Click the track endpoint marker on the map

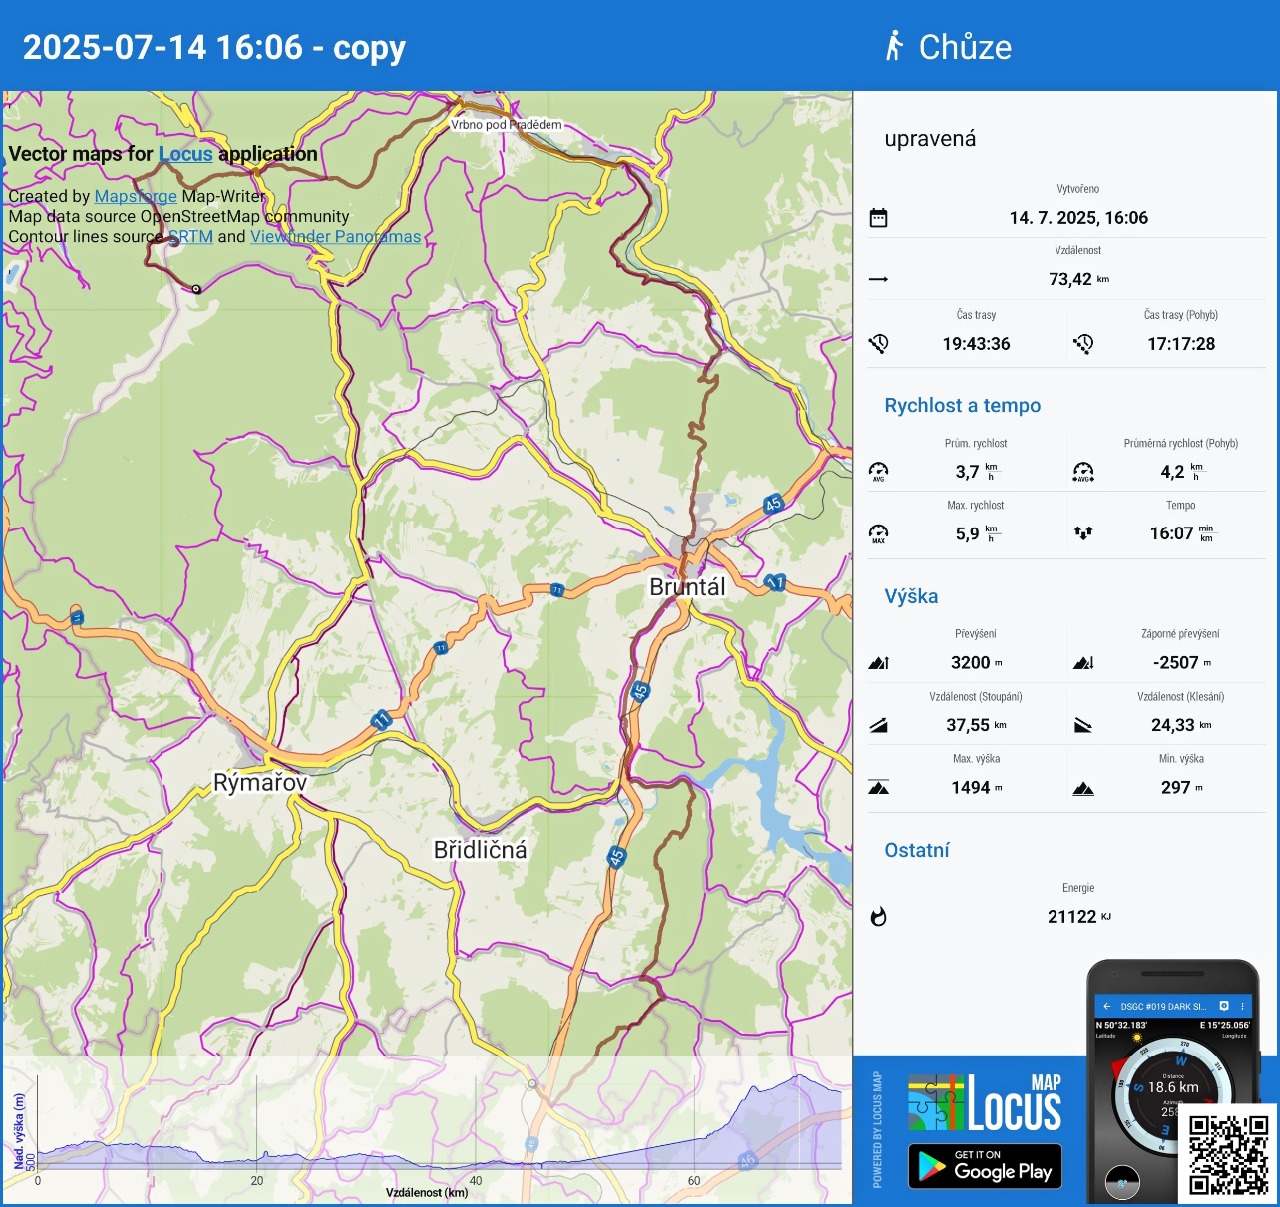coord(196,289)
